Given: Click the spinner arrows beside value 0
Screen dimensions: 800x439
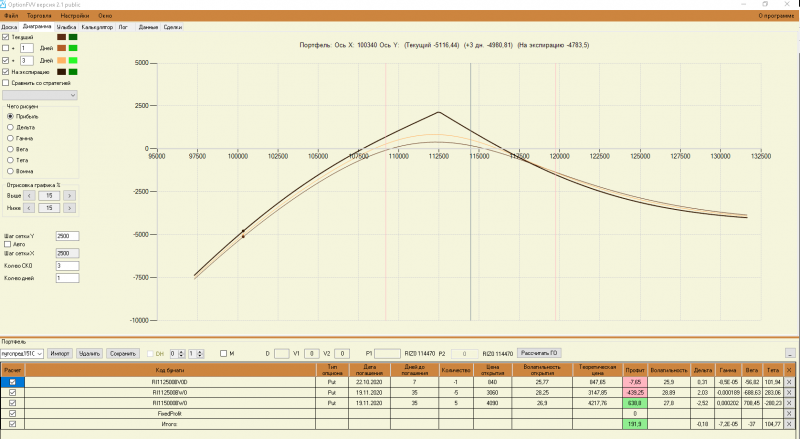Looking at the screenshot, I should [181, 353].
